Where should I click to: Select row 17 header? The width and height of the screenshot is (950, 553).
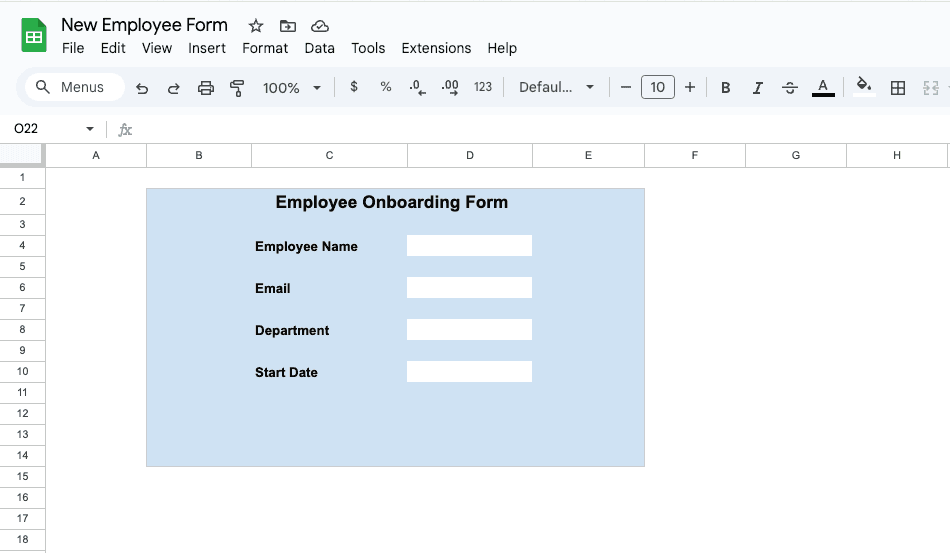point(22,518)
